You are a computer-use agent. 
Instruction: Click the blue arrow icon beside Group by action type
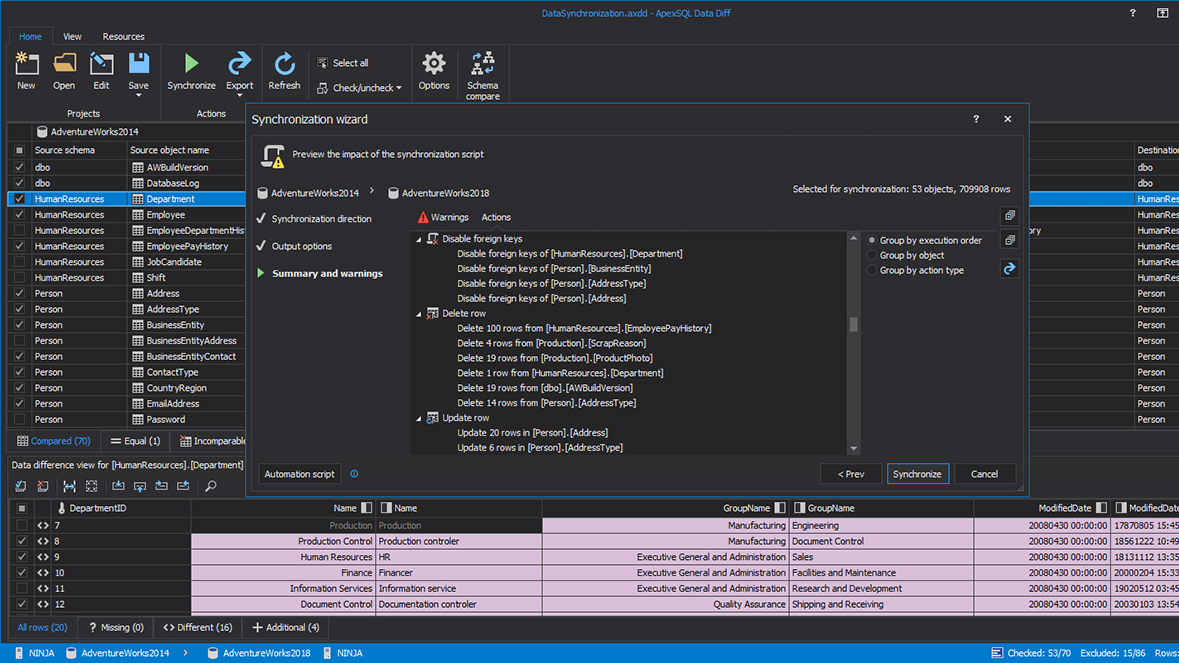pyautogui.click(x=1010, y=268)
